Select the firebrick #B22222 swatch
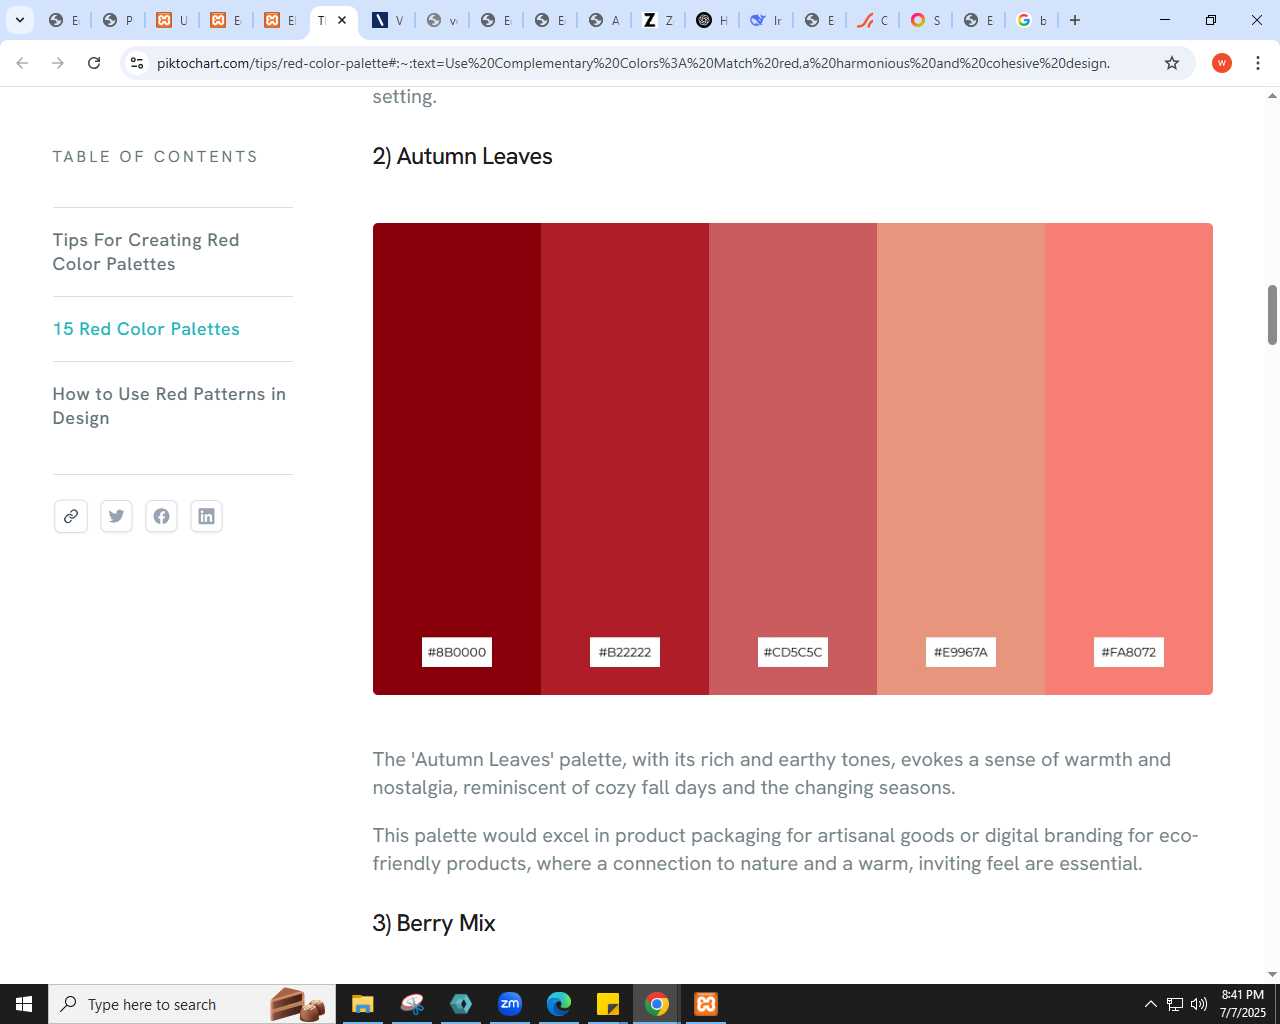This screenshot has width=1280, height=1024. coord(625,459)
